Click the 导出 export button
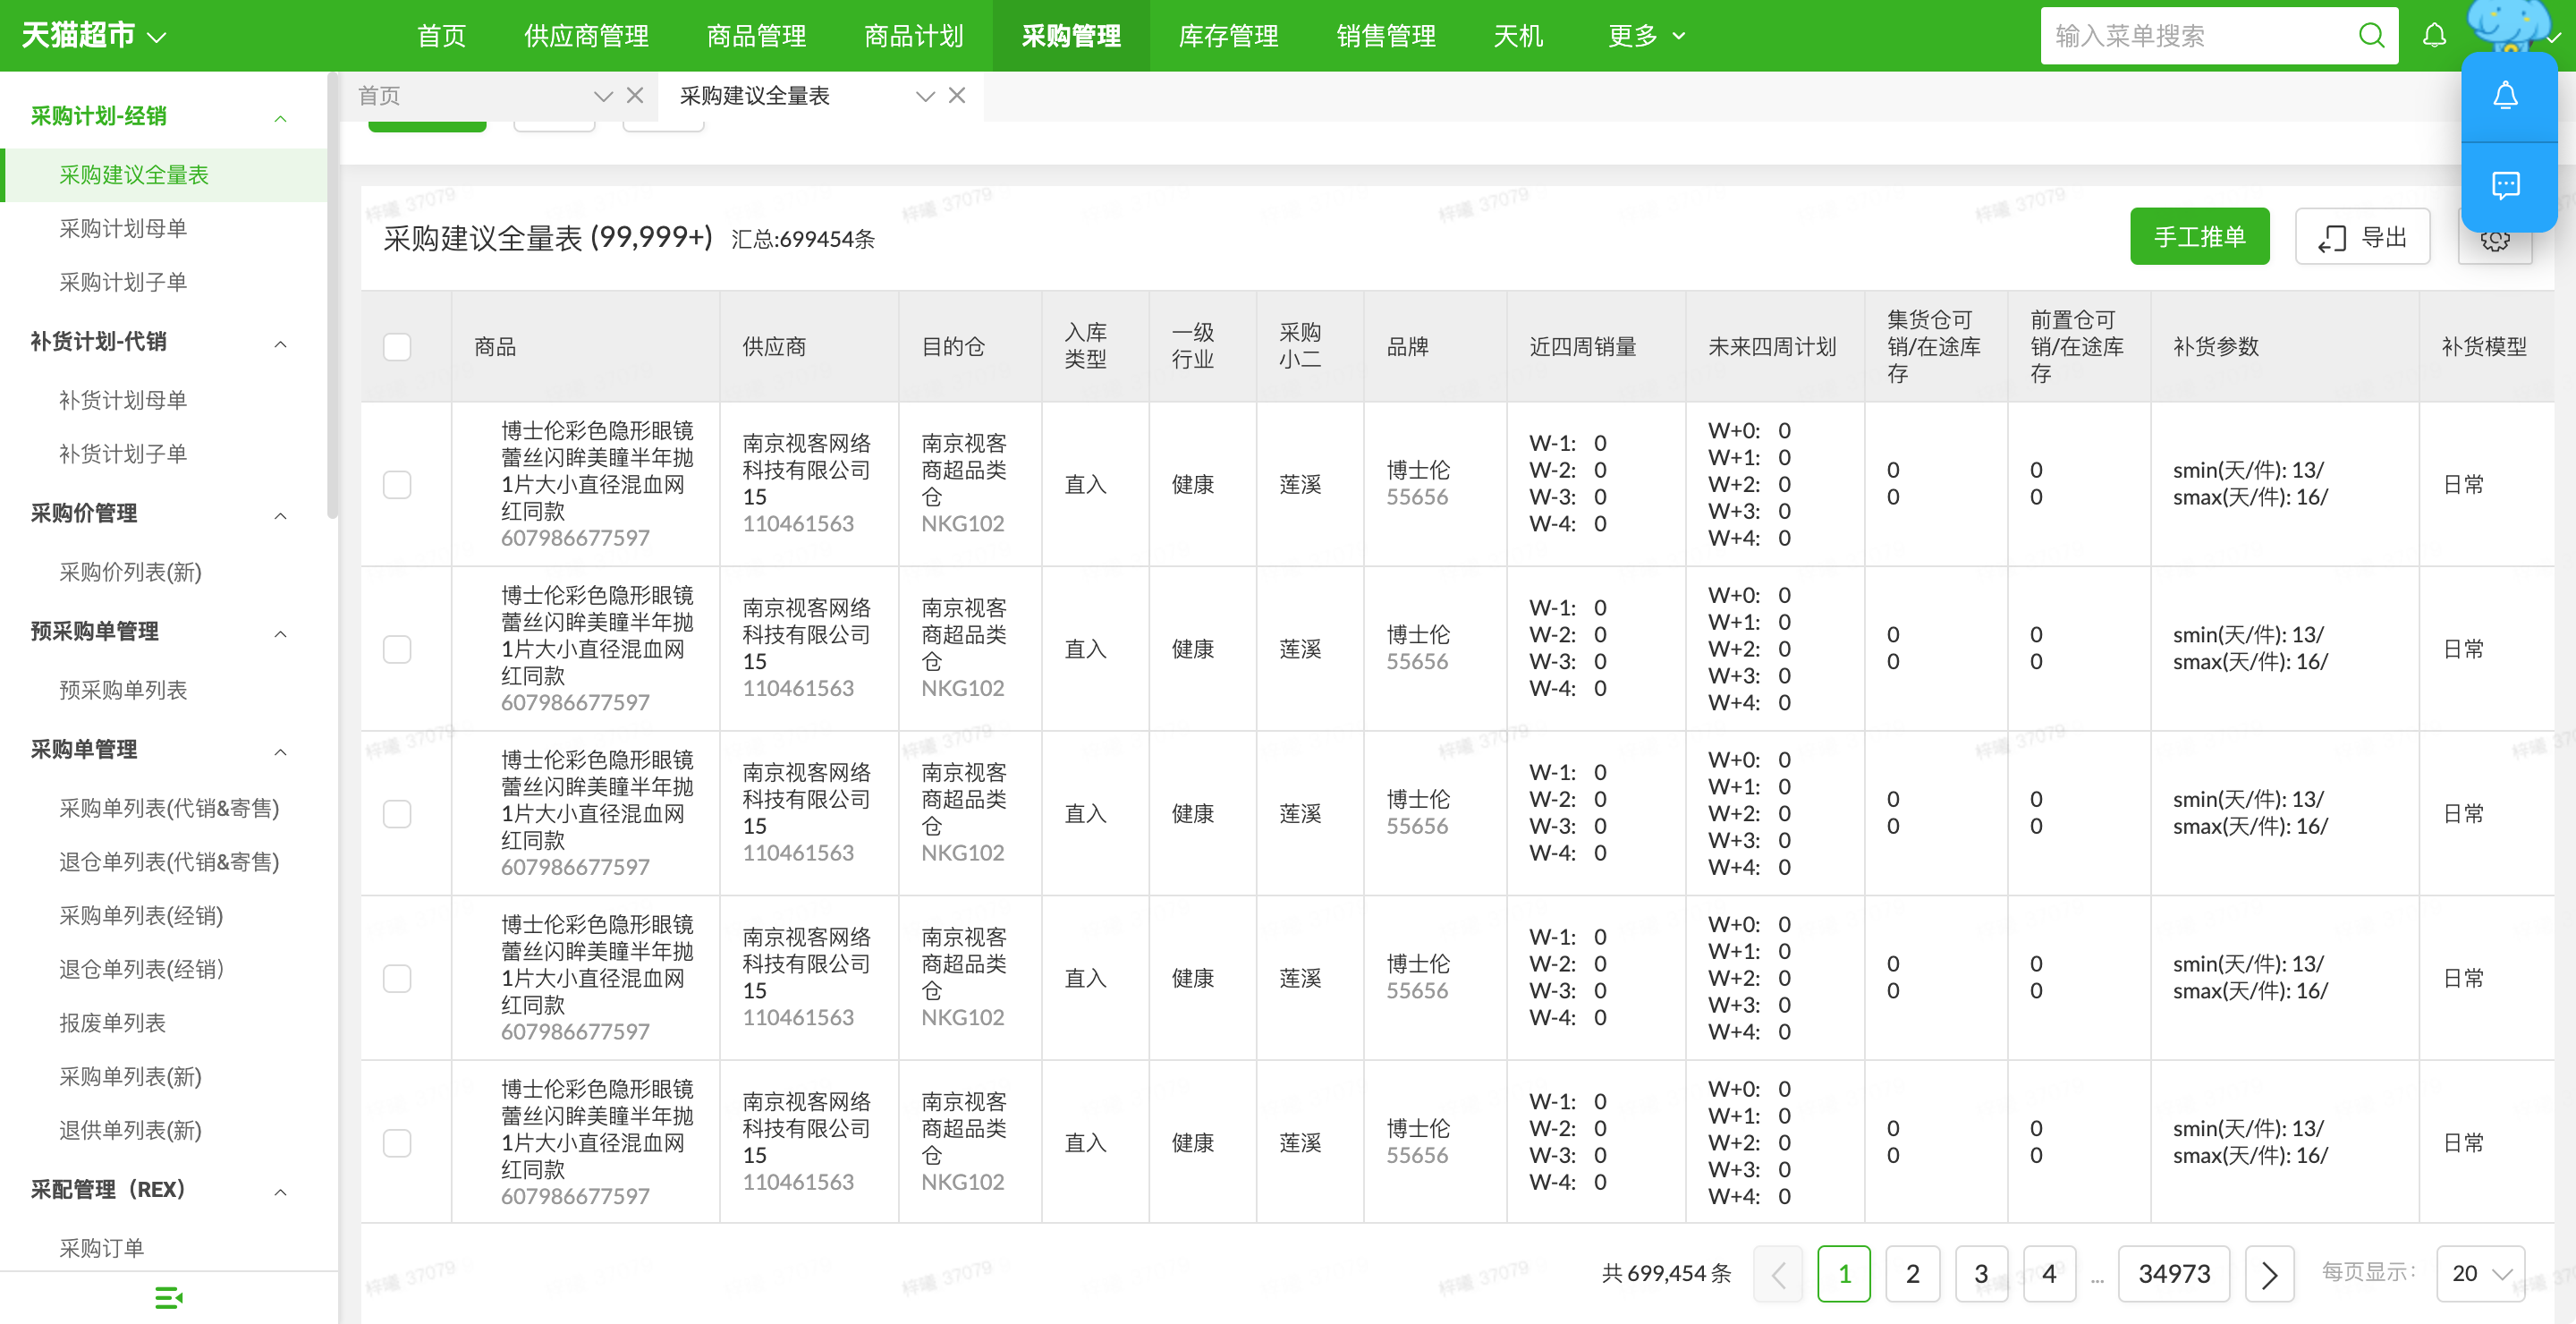The height and width of the screenshot is (1324, 2576). pyautogui.click(x=2362, y=237)
